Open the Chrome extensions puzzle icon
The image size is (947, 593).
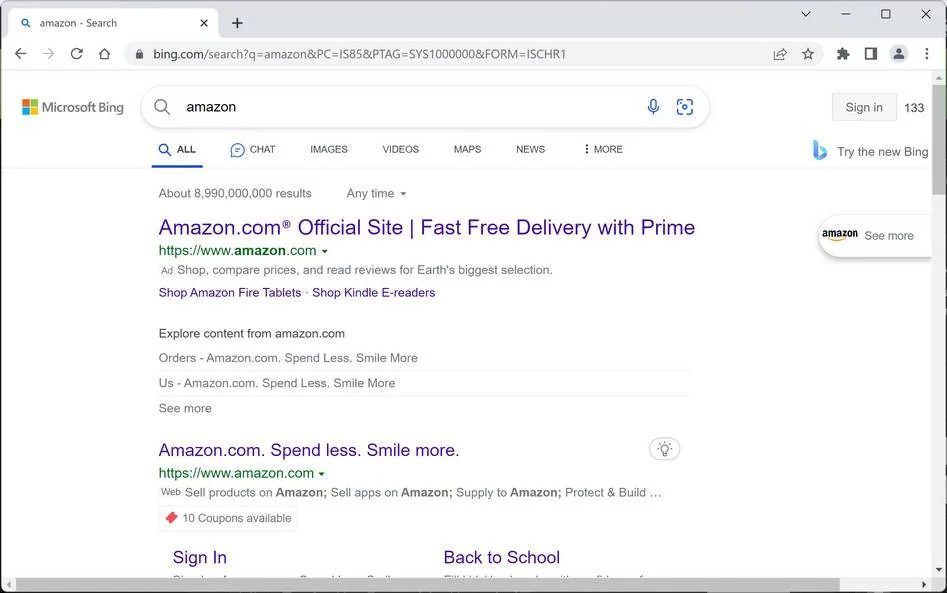tap(843, 54)
